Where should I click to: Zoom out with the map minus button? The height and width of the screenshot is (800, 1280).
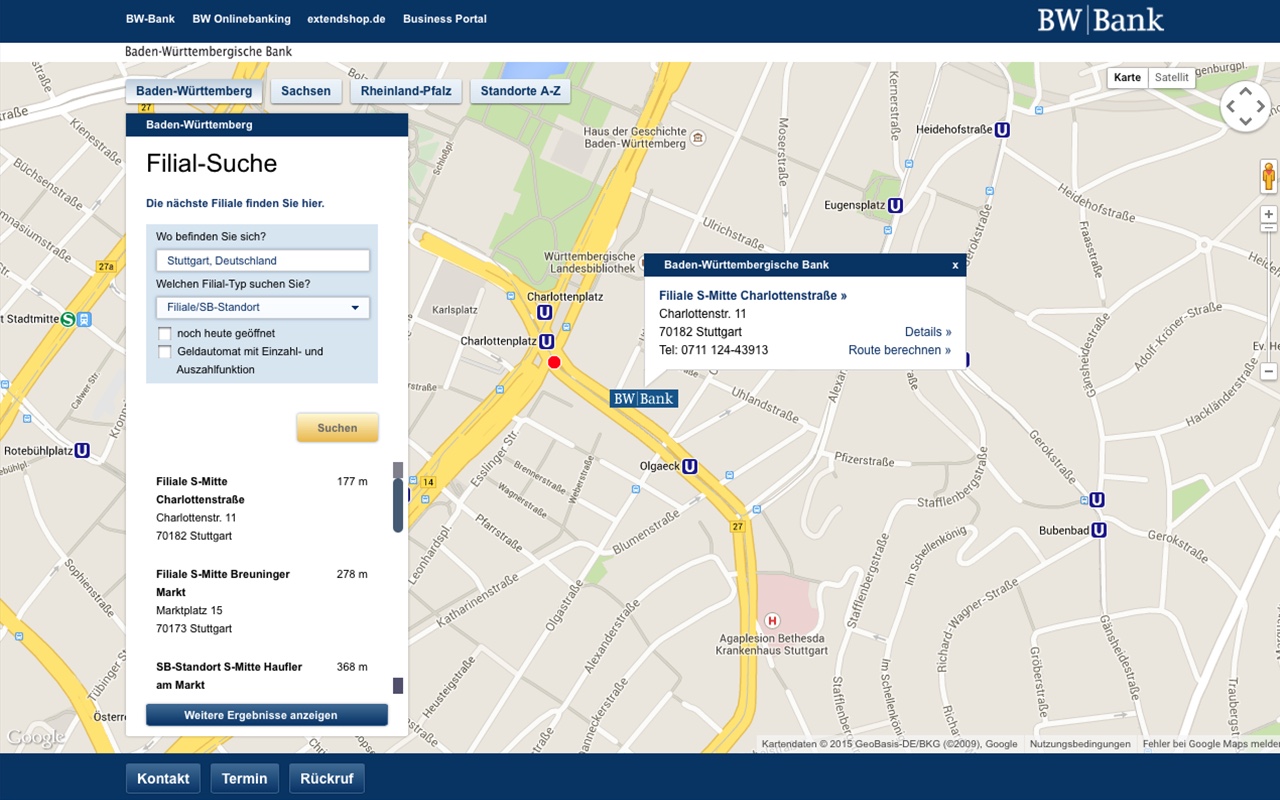tap(1269, 371)
